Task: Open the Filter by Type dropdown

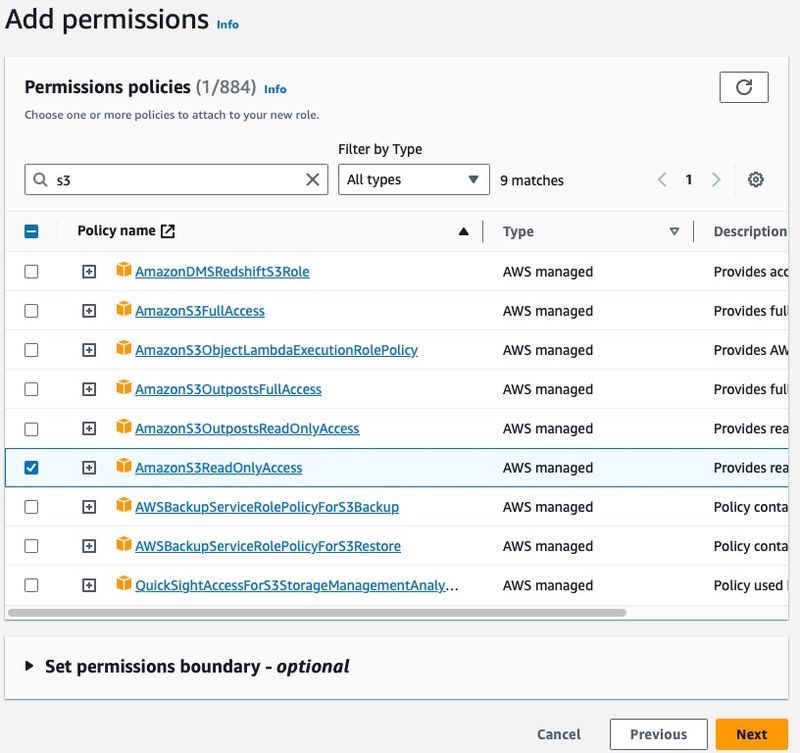Action: tap(413, 180)
